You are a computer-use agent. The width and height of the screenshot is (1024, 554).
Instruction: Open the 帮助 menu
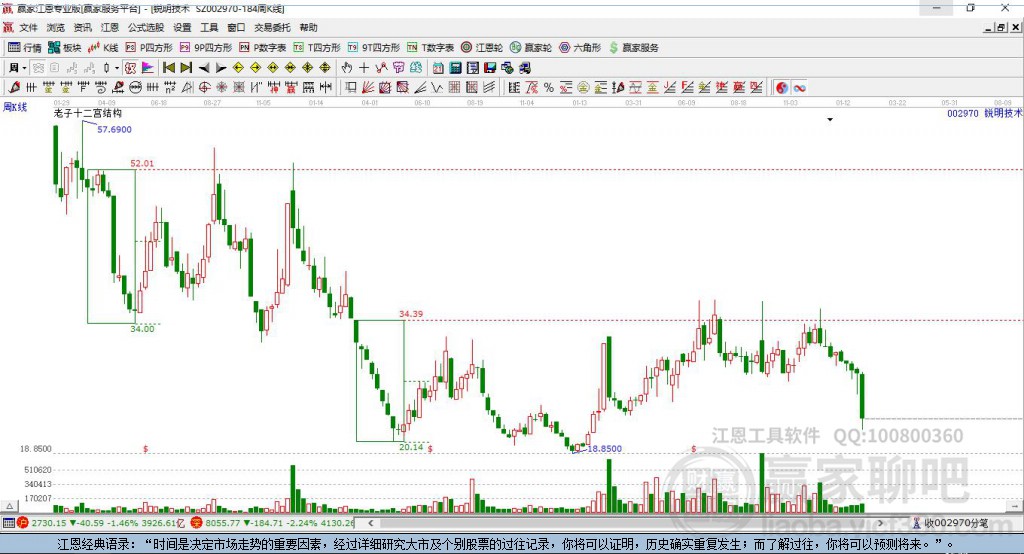pyautogui.click(x=308, y=27)
